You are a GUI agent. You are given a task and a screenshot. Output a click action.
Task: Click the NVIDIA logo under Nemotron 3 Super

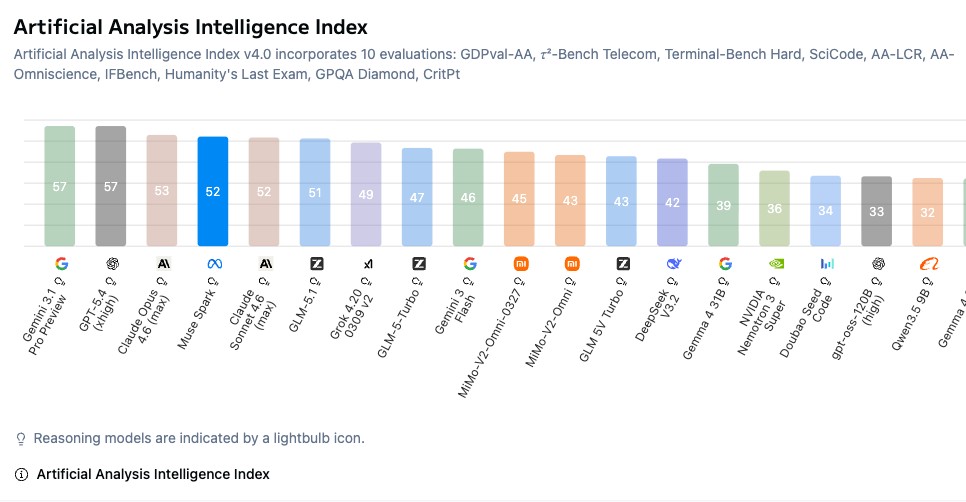(775, 264)
